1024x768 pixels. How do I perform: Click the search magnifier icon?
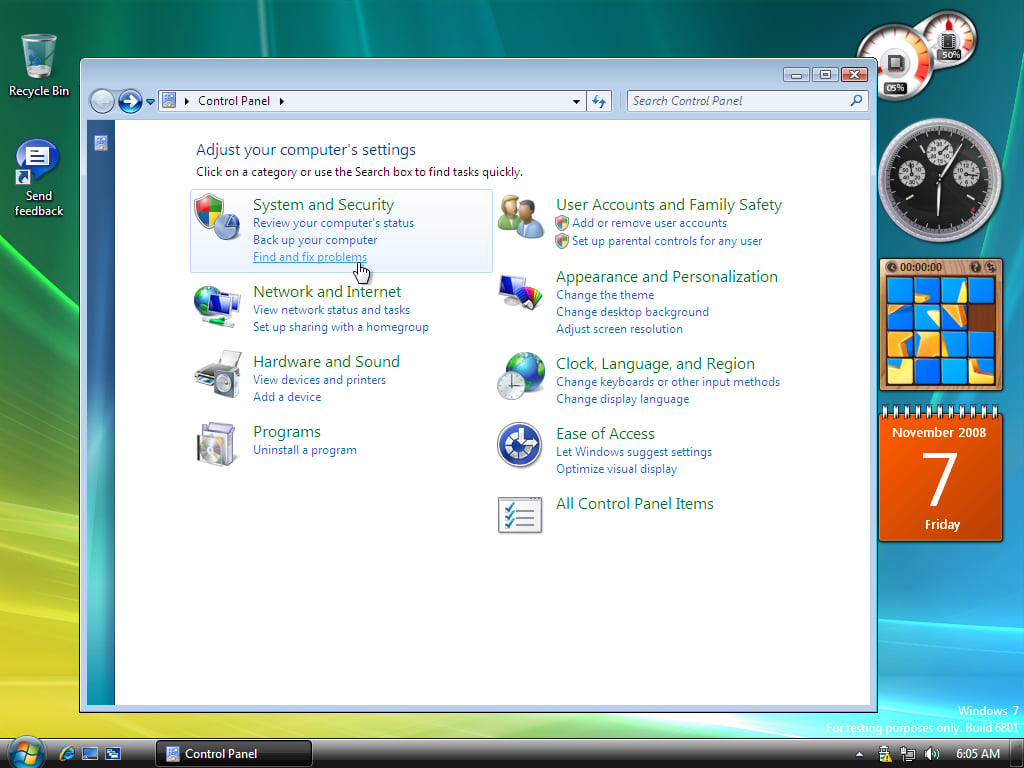tap(856, 101)
